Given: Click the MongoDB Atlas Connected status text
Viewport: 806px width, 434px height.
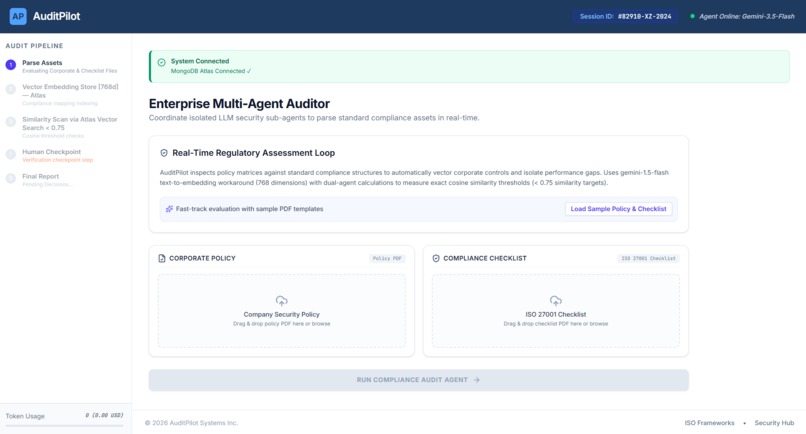Looking at the screenshot, I should pos(211,71).
